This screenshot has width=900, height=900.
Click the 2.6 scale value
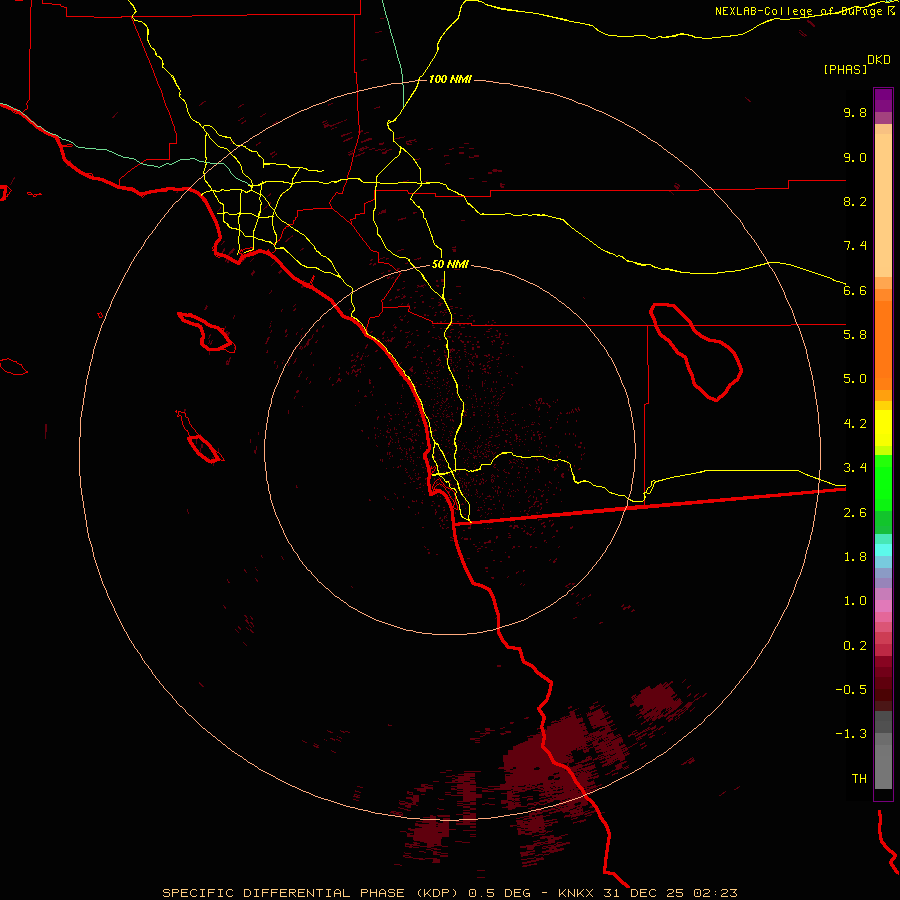click(x=855, y=513)
